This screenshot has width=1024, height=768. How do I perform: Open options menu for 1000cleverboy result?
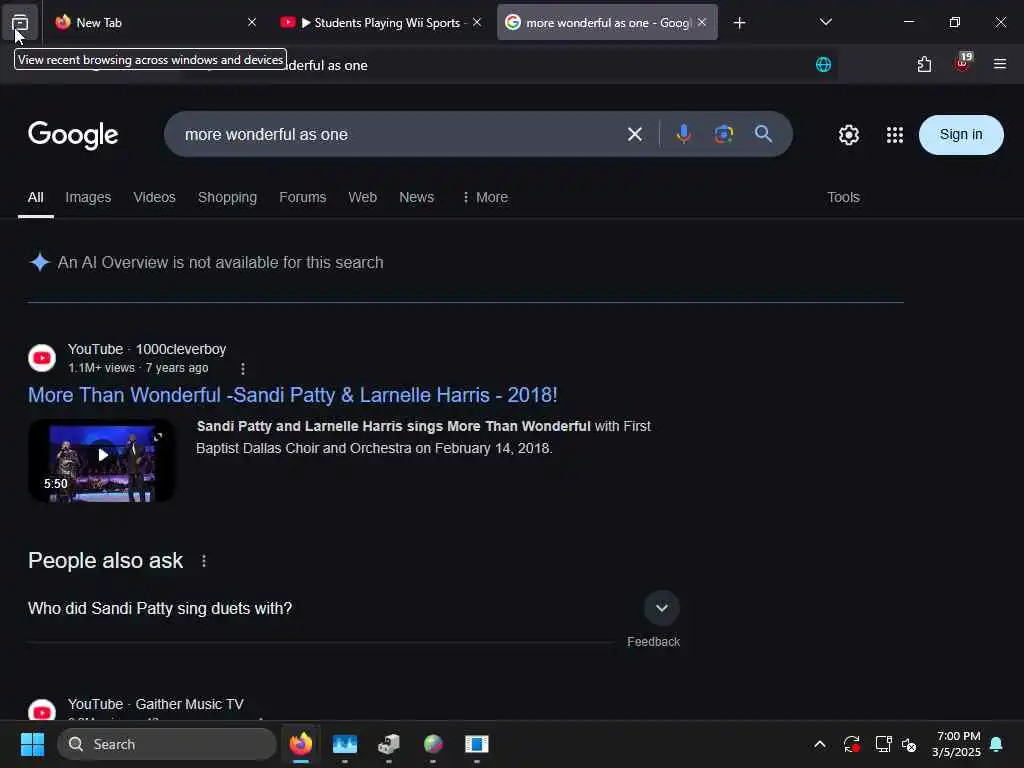coord(243,369)
